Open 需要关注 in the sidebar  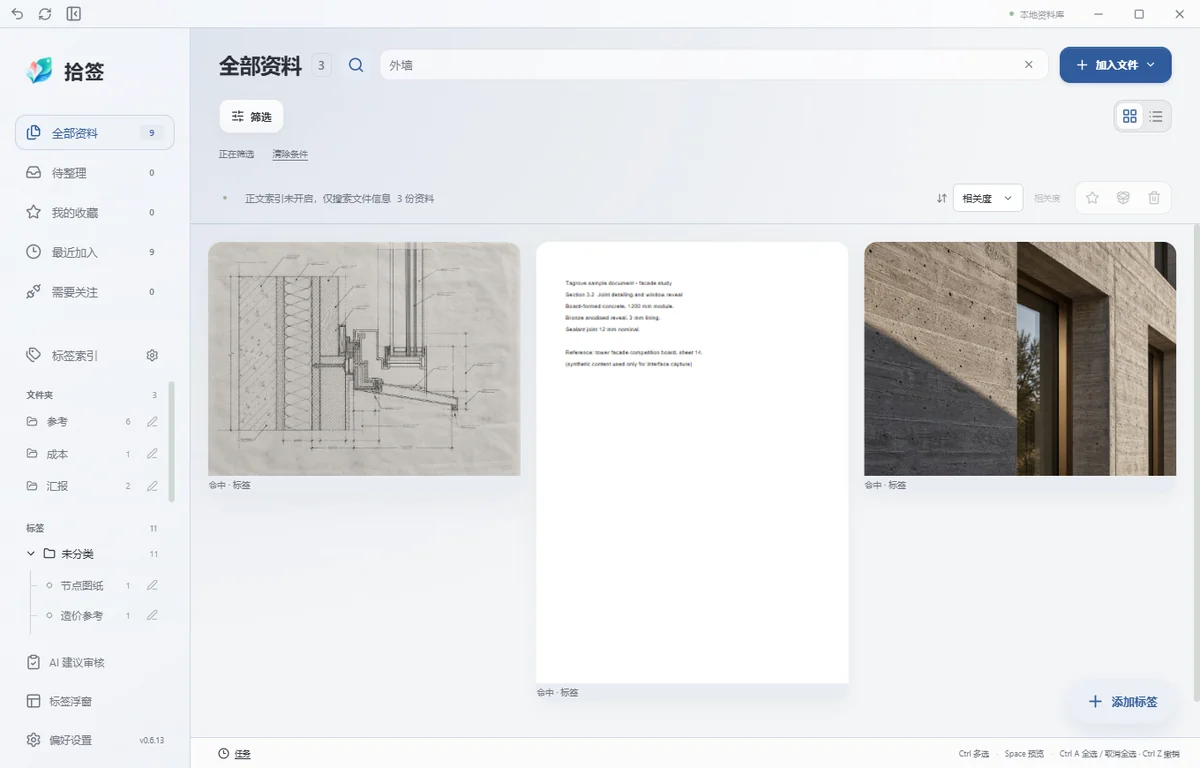[x=95, y=292]
